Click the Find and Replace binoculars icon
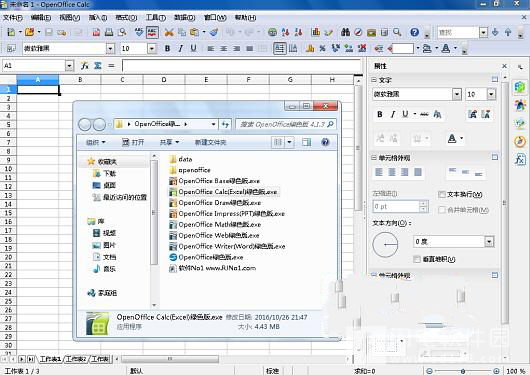This screenshot has width=530, height=375. (x=345, y=32)
